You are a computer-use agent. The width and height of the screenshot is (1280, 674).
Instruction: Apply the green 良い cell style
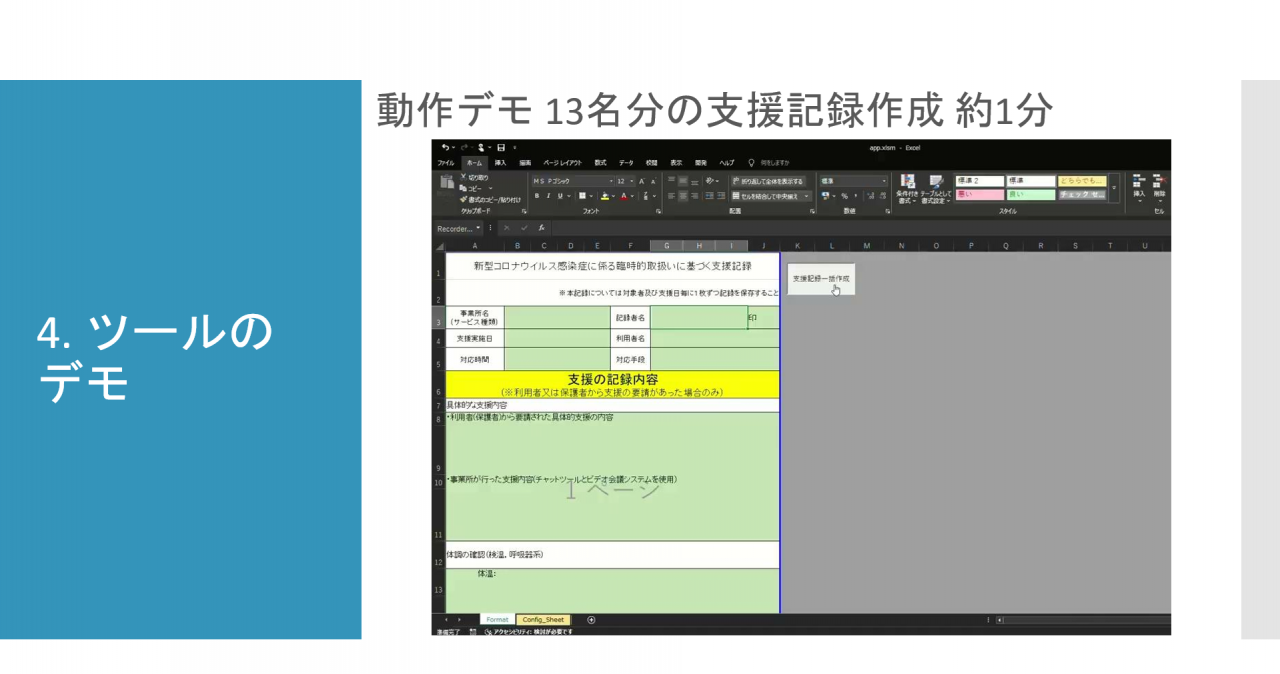click(x=1031, y=195)
